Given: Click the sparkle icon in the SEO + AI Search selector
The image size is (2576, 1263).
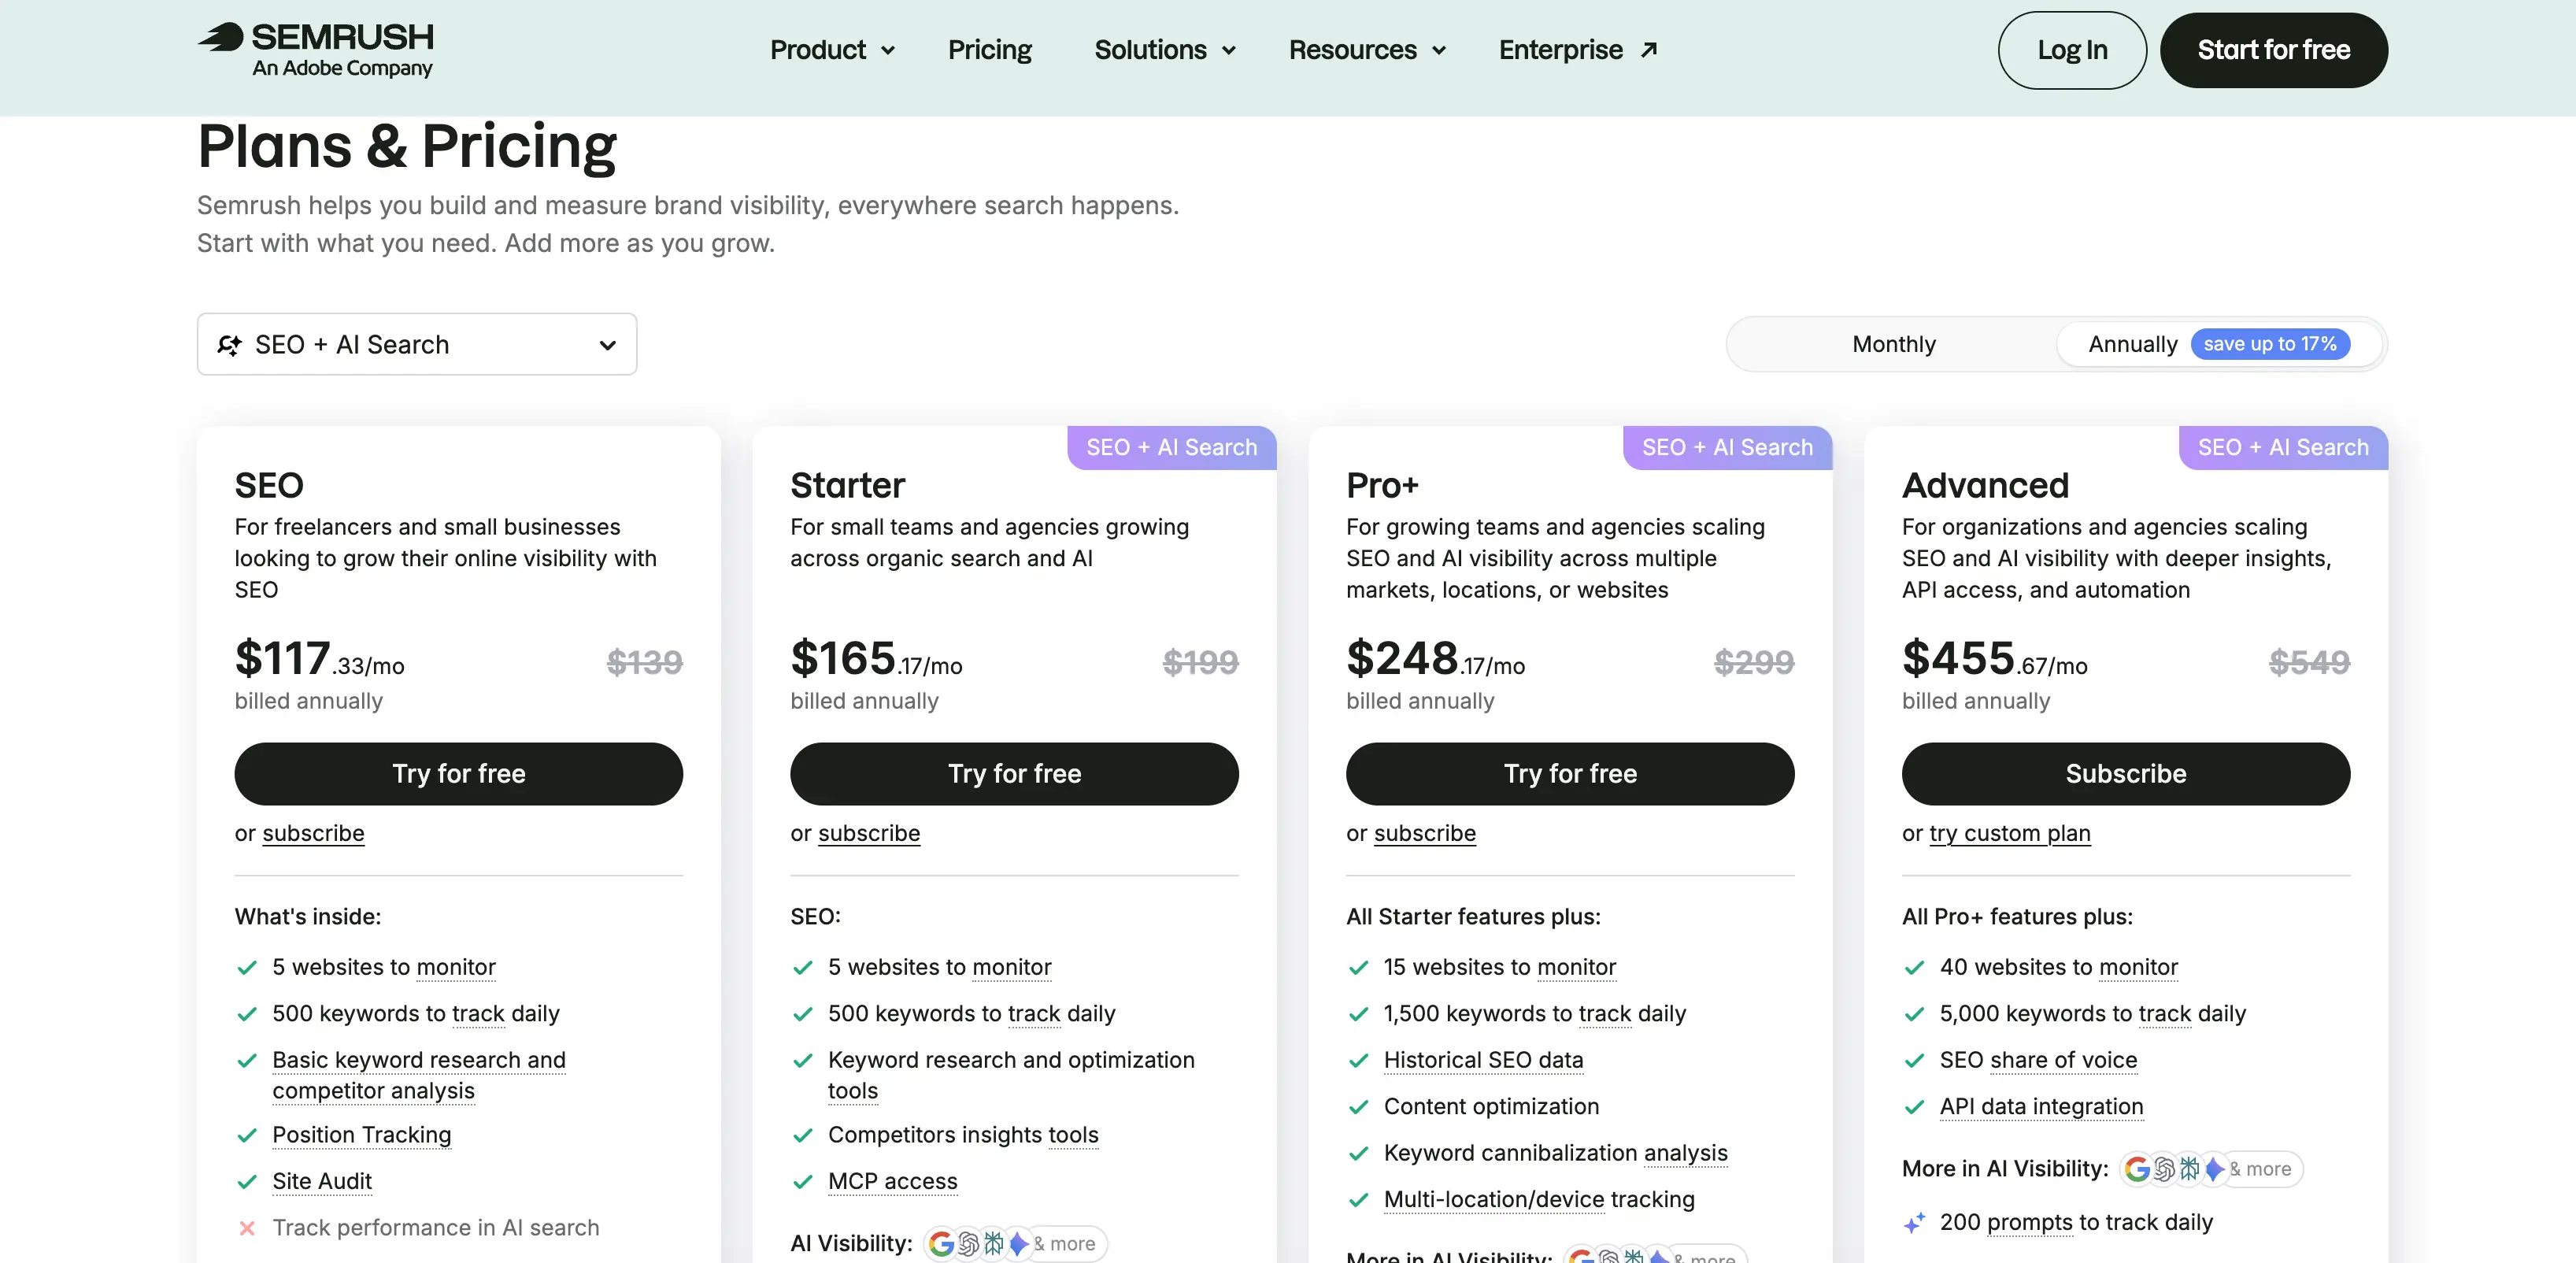Looking at the screenshot, I should 230,345.
